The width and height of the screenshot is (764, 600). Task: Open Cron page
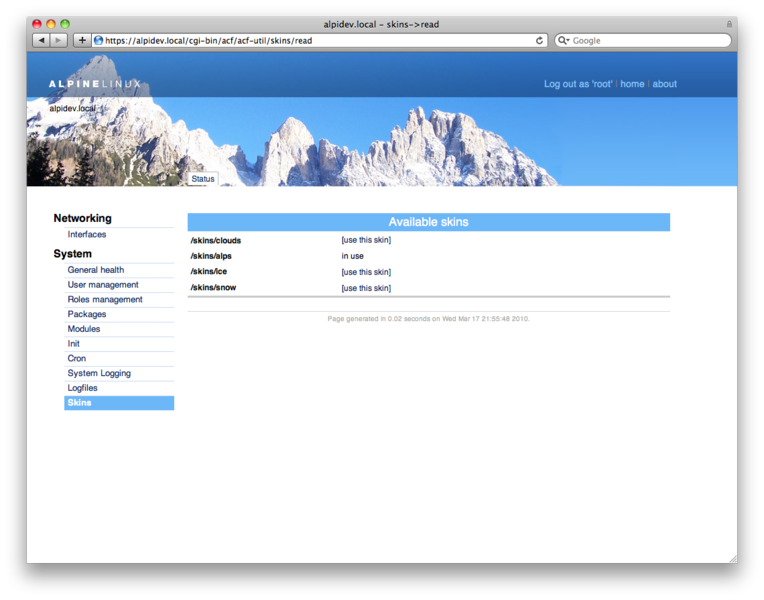76,358
